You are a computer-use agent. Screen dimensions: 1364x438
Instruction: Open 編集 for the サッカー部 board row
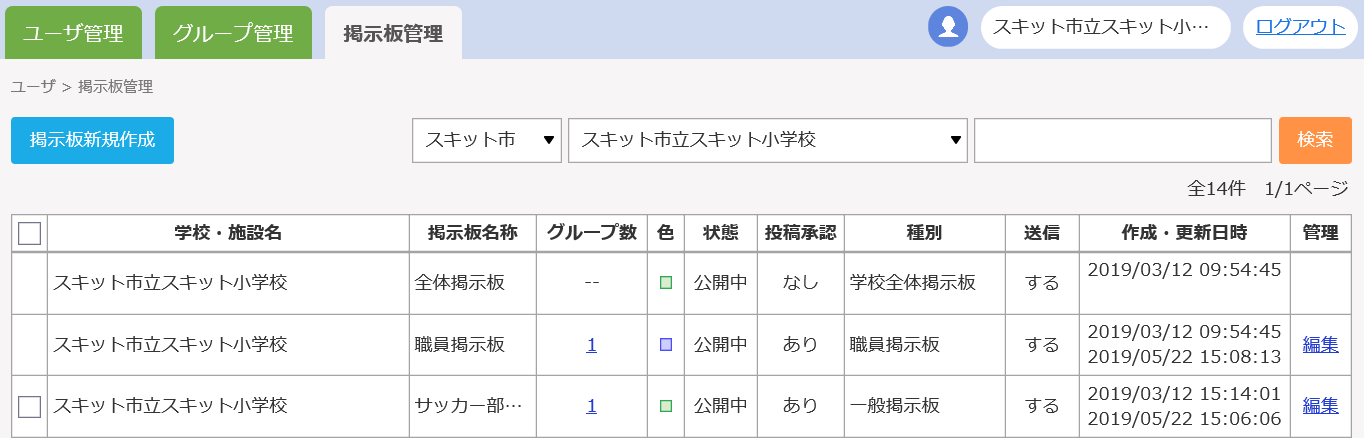pos(1320,406)
